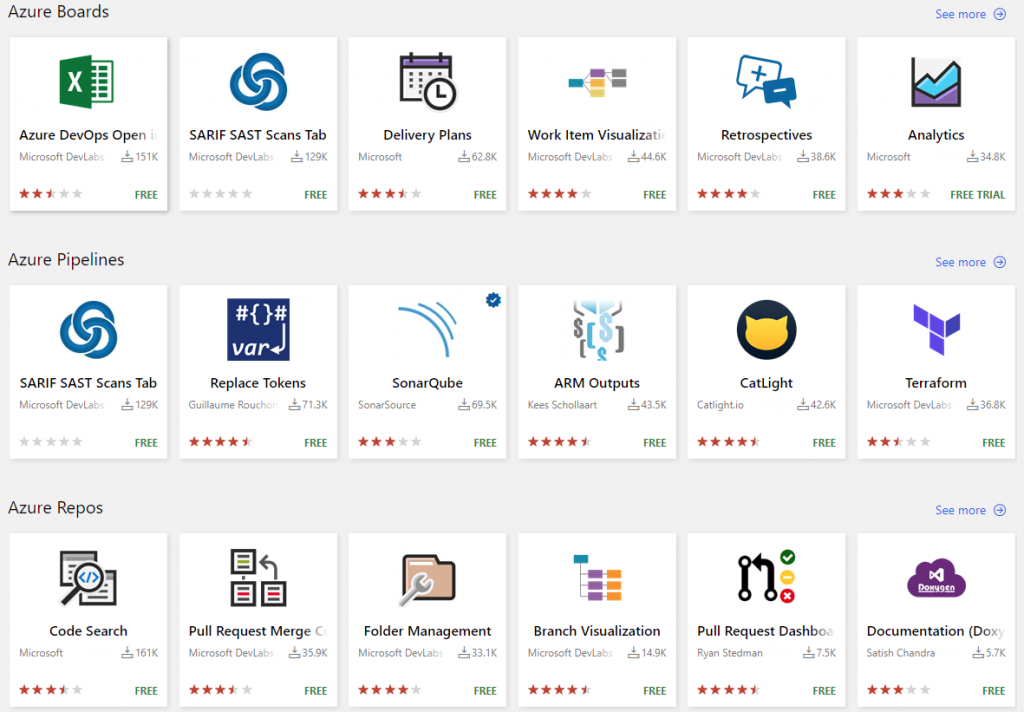Click the arrow icon beside Azure Boards See more
The width and height of the screenshot is (1024, 712).
[1000, 14]
